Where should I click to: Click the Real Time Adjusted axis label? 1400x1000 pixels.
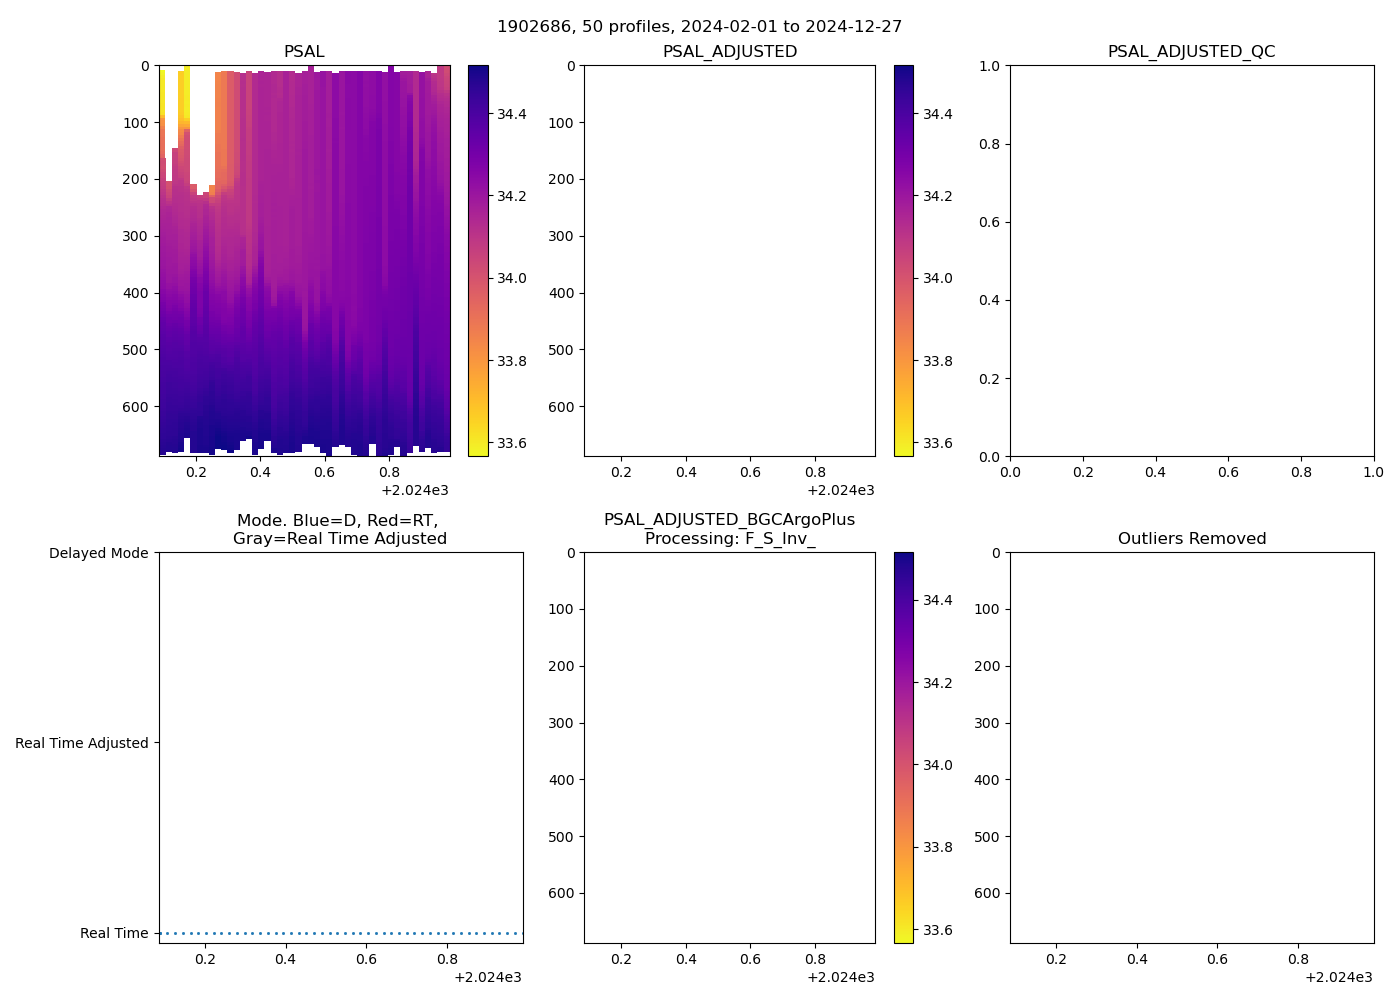point(81,743)
